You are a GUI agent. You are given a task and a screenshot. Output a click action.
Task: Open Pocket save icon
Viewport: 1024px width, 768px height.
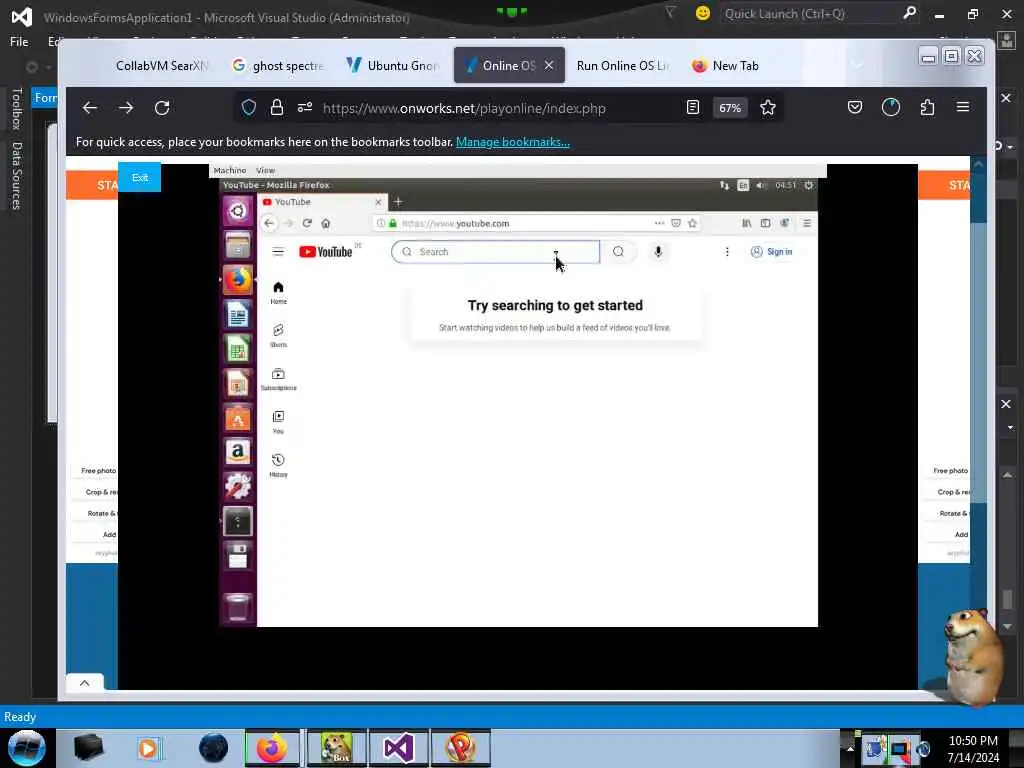pos(855,108)
